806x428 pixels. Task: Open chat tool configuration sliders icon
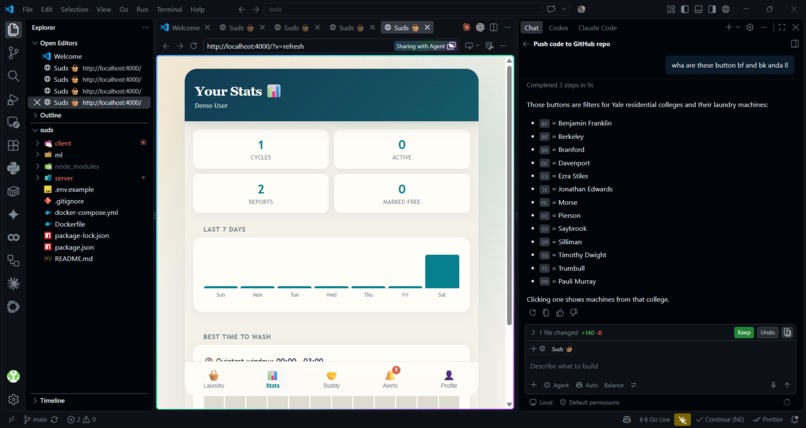pos(633,385)
